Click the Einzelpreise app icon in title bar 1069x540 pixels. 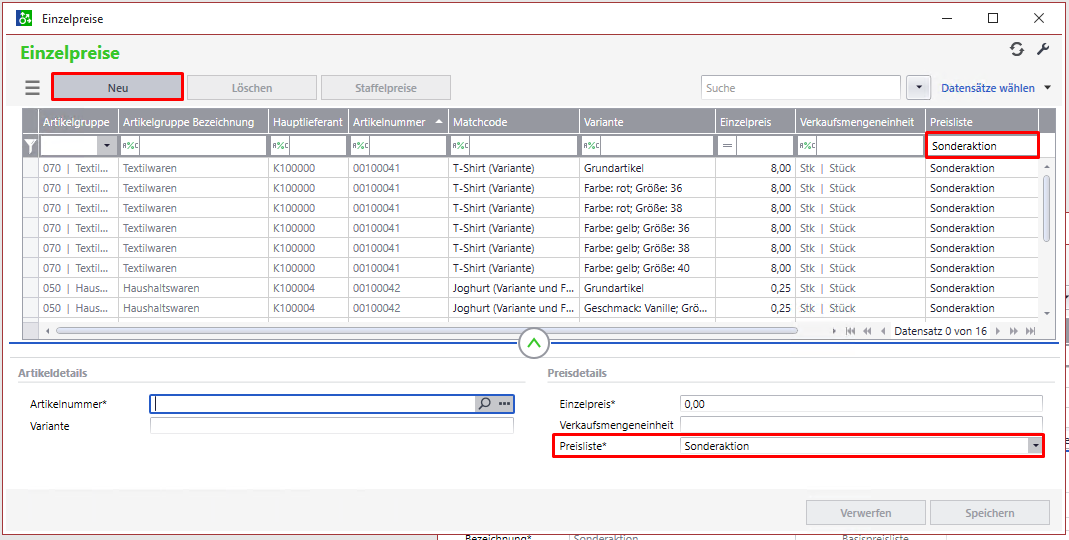coord(24,18)
